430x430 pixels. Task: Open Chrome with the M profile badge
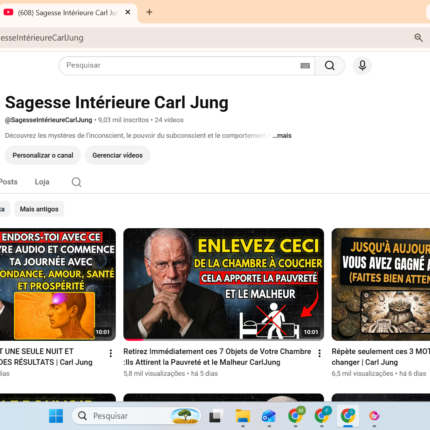coord(296,415)
